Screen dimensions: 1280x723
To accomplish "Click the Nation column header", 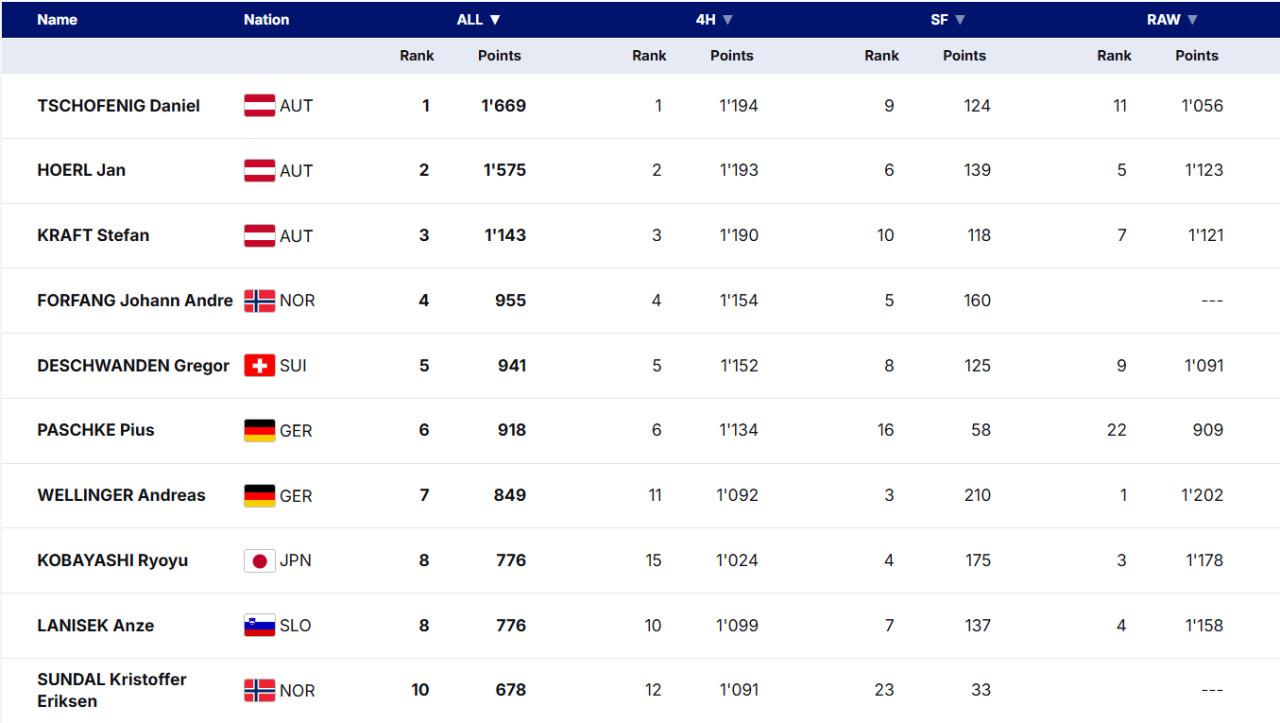I will 266,20.
